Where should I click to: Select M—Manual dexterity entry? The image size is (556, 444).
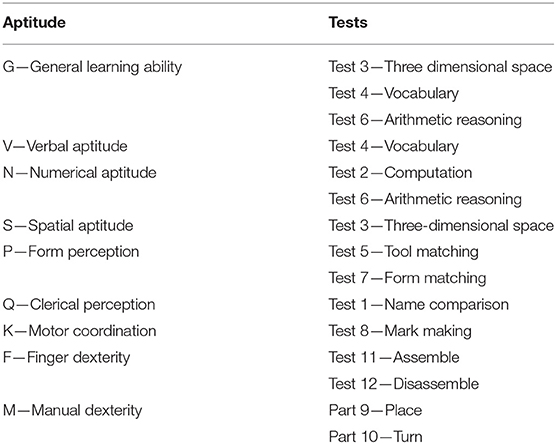pyautogui.click(x=72, y=411)
